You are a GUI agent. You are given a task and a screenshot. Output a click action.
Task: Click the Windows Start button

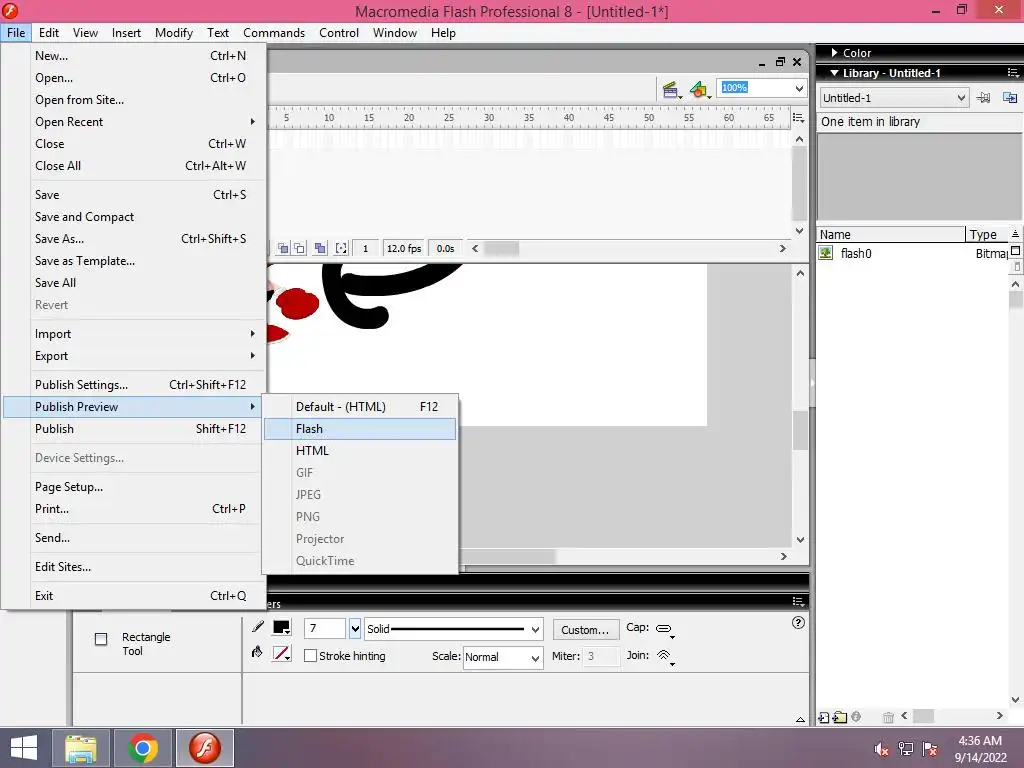pos(24,748)
